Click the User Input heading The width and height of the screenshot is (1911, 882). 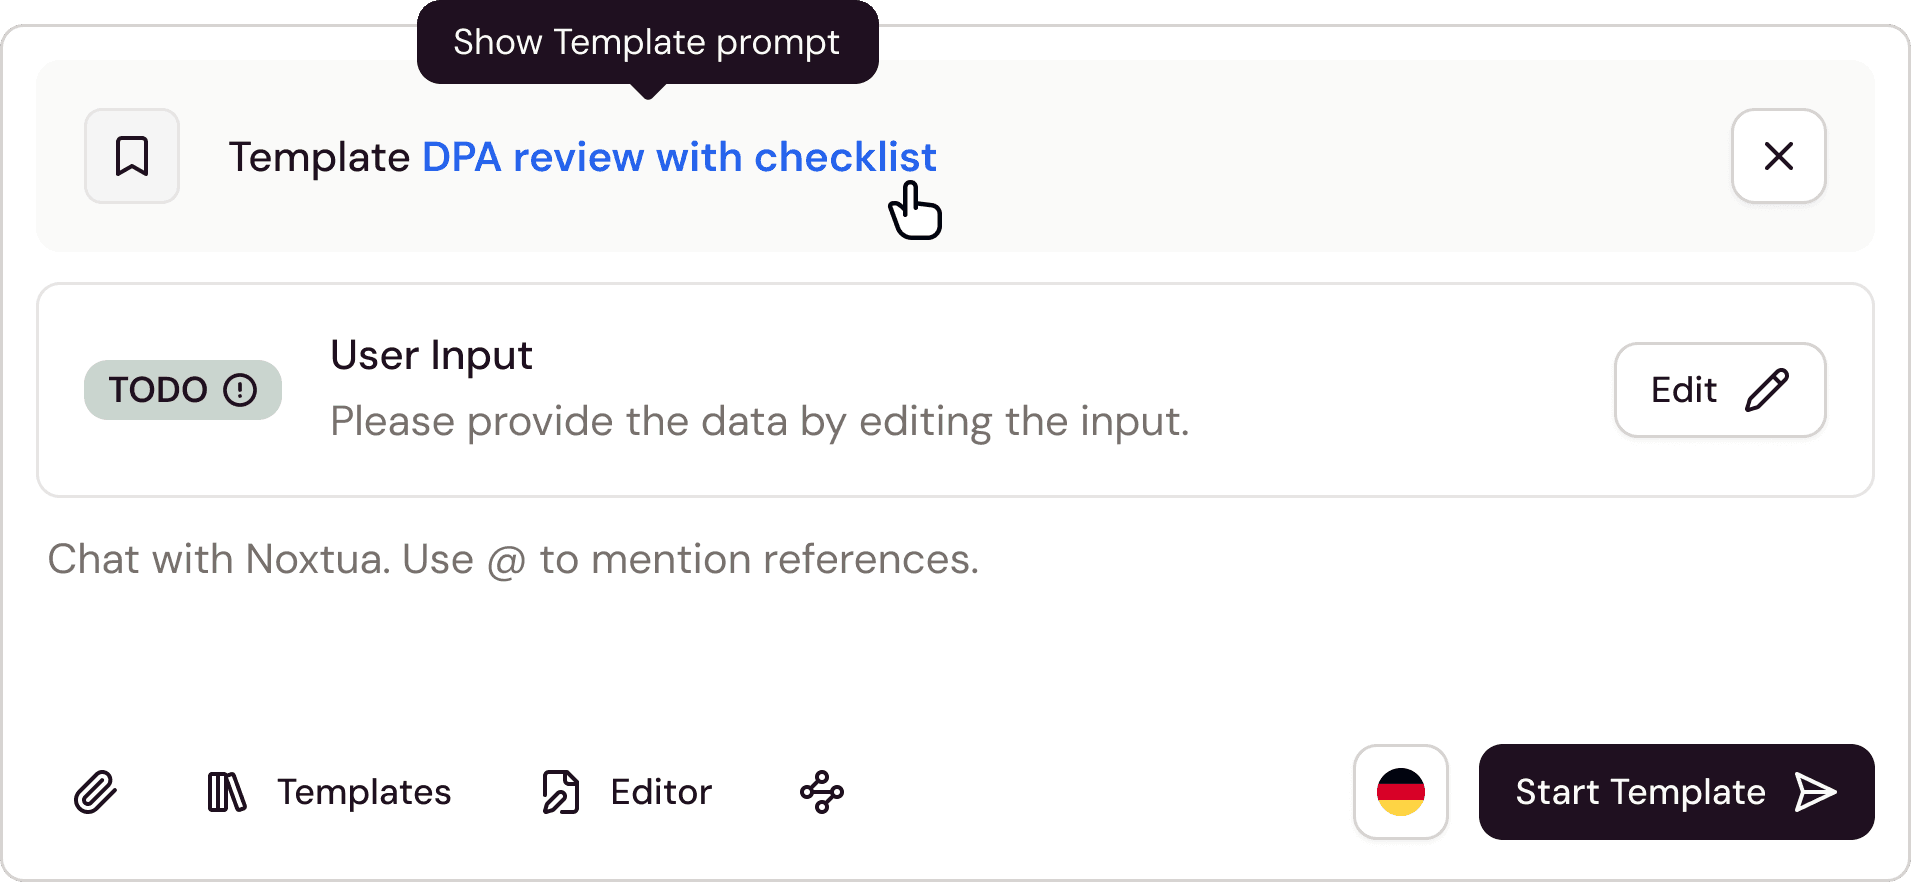432,356
